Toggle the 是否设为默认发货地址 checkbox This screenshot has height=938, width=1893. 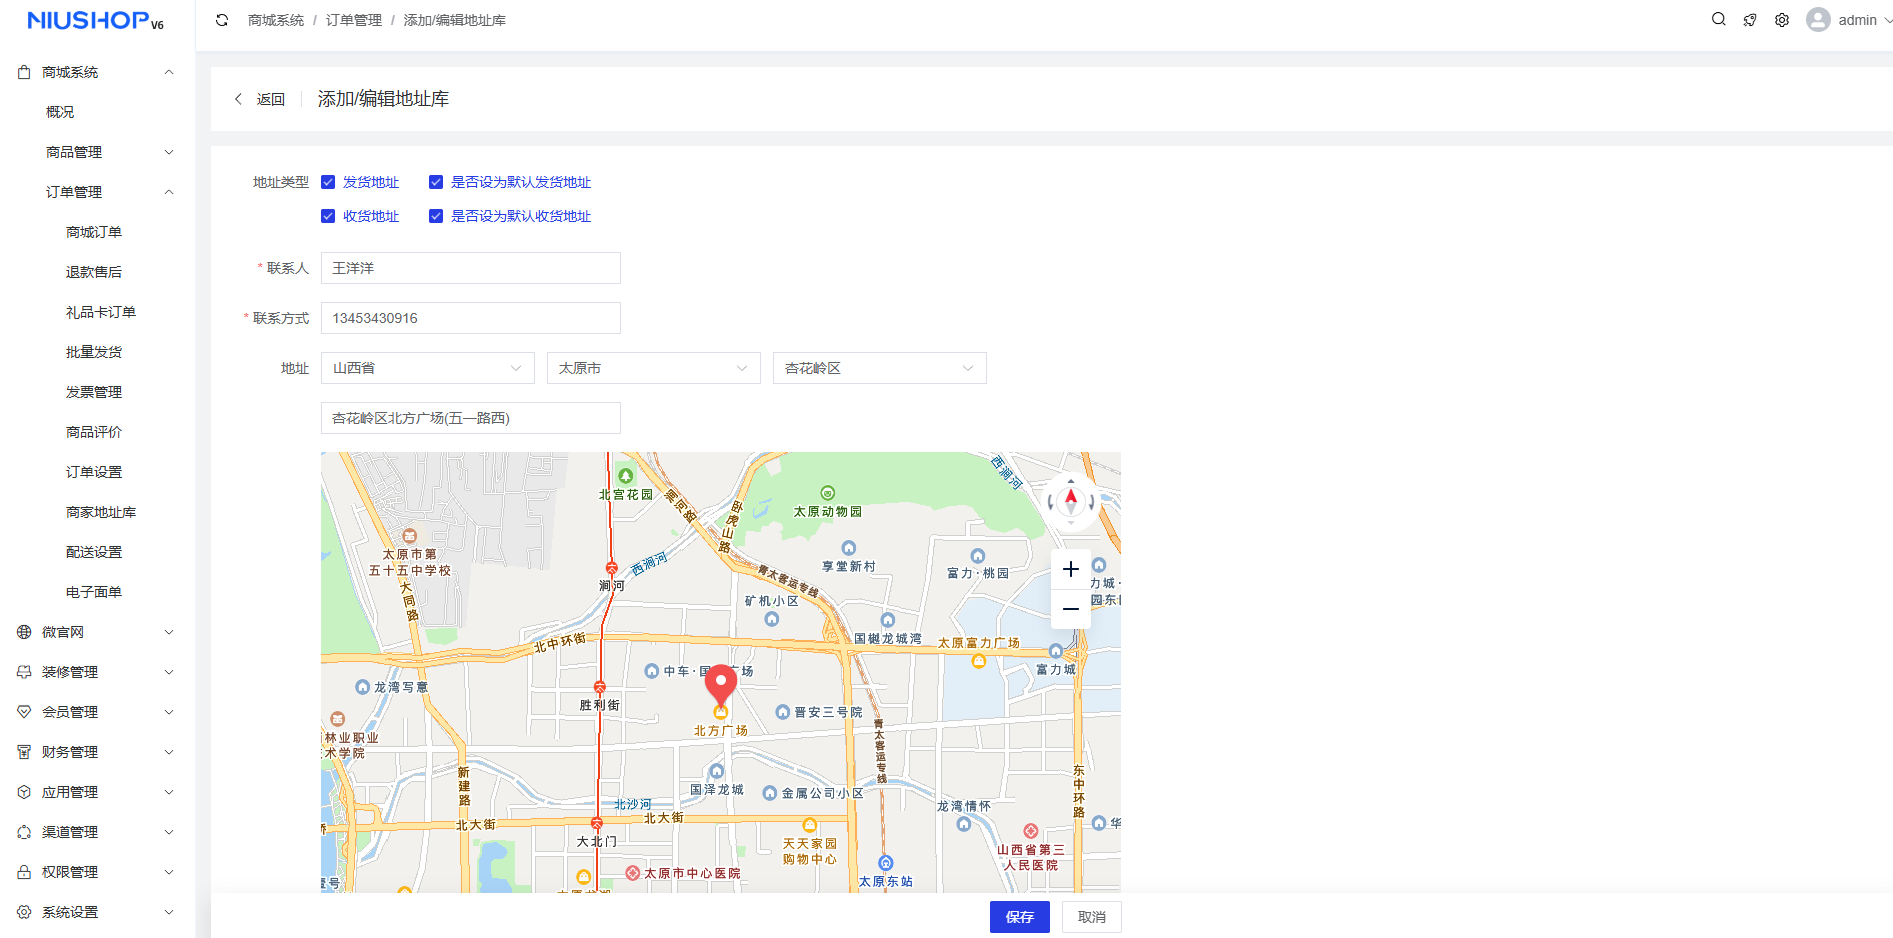coord(436,182)
